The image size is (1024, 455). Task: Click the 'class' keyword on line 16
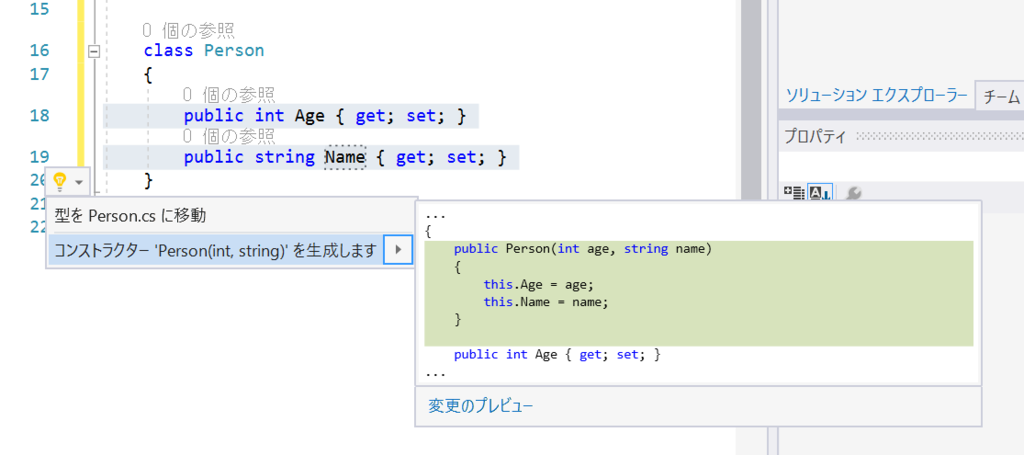[x=168, y=50]
